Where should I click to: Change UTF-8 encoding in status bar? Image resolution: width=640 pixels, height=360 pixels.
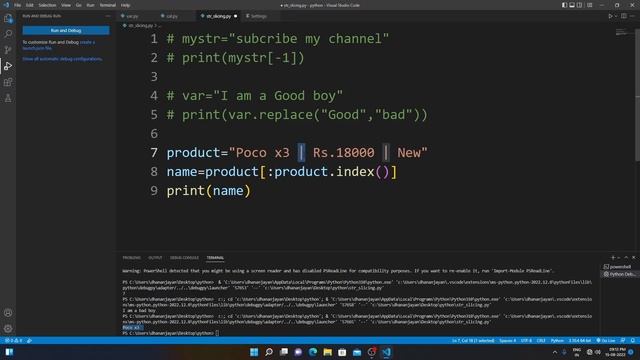pyautogui.click(x=527, y=340)
